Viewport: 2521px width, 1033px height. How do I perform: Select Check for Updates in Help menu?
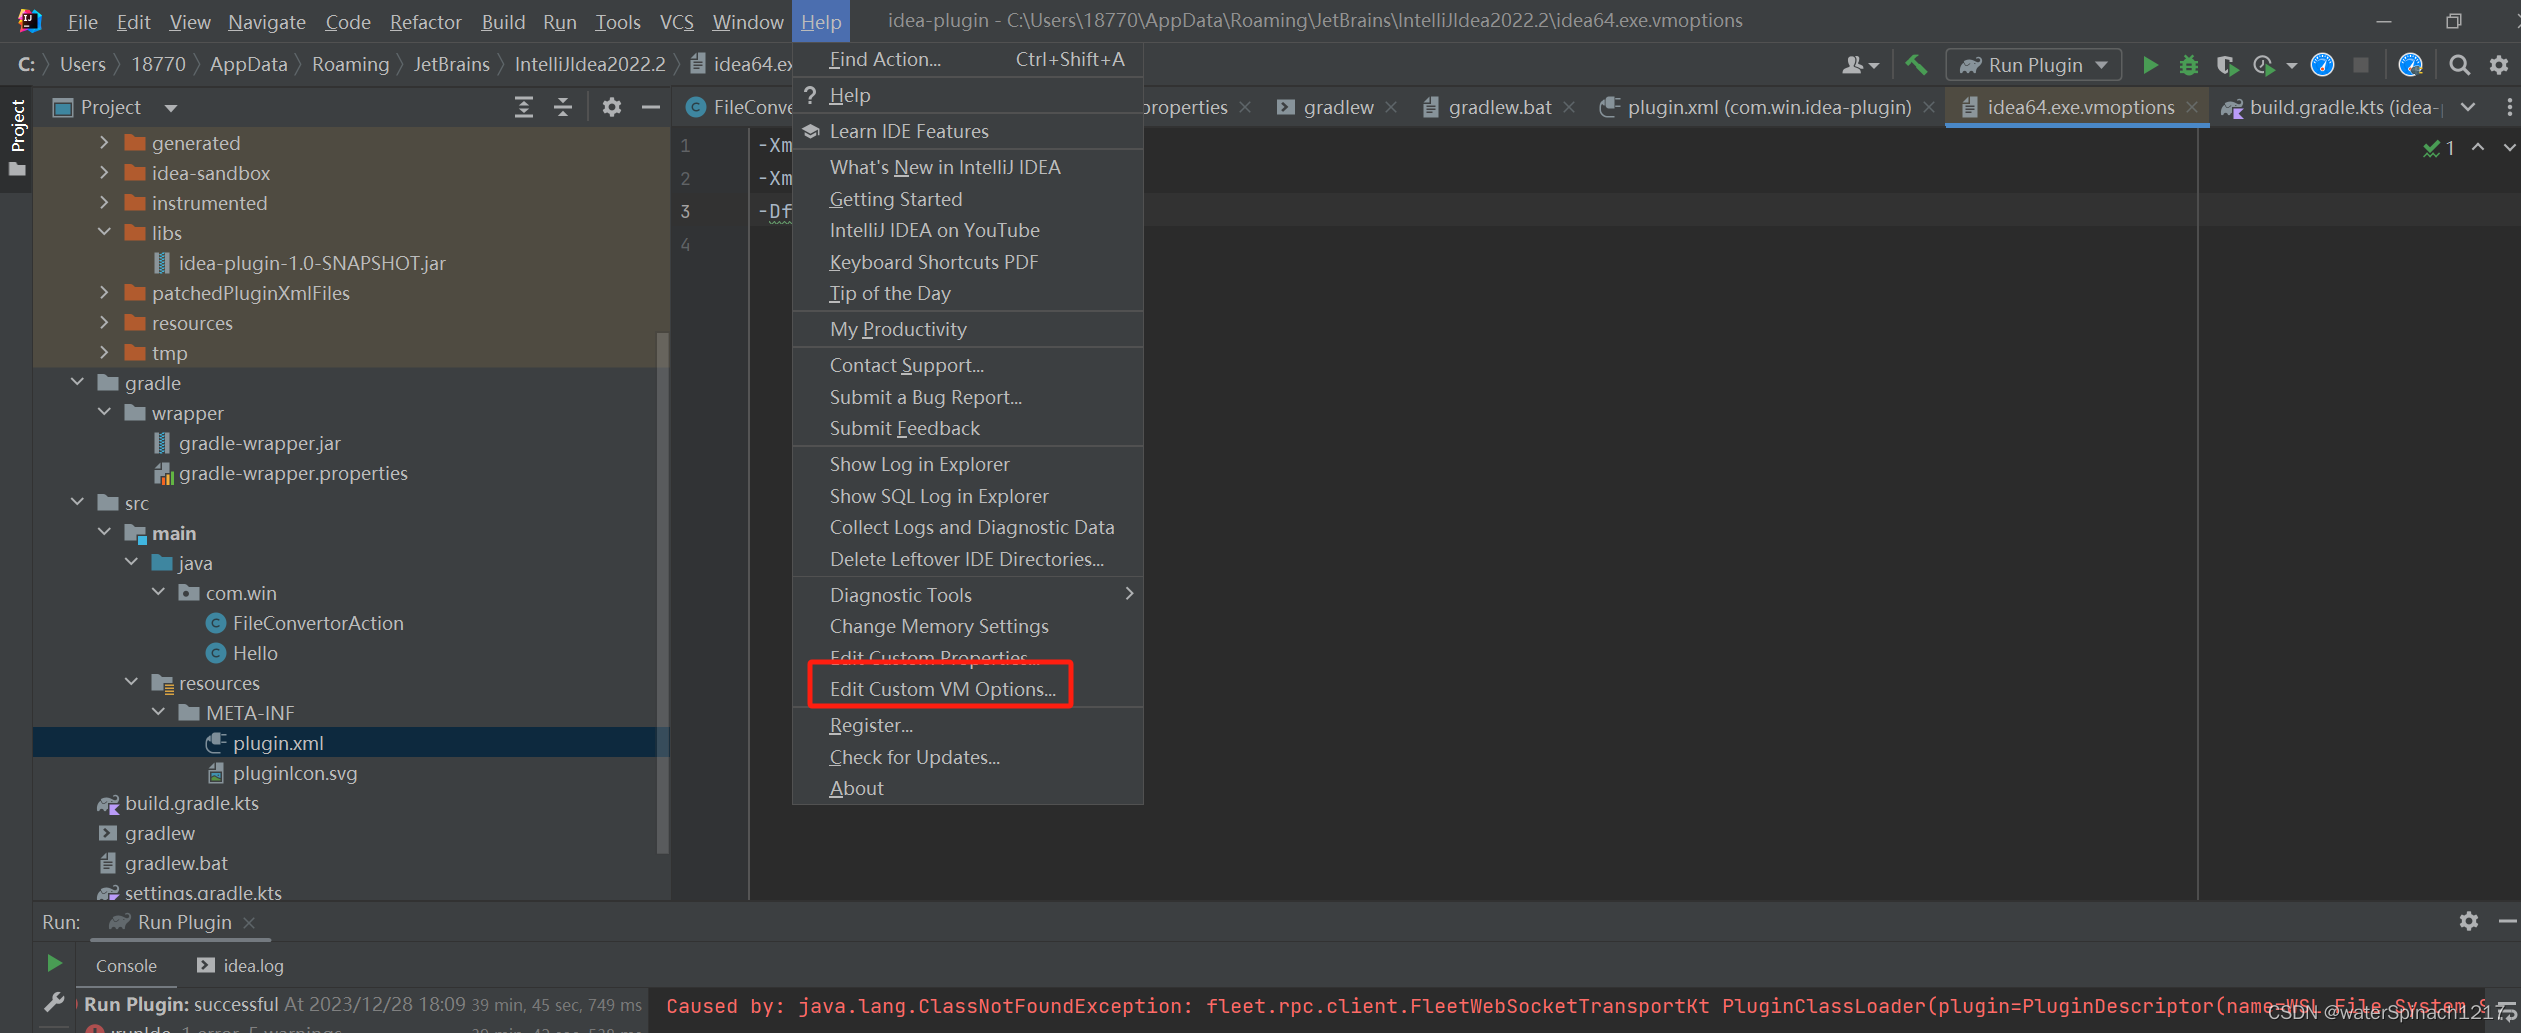coord(968,757)
